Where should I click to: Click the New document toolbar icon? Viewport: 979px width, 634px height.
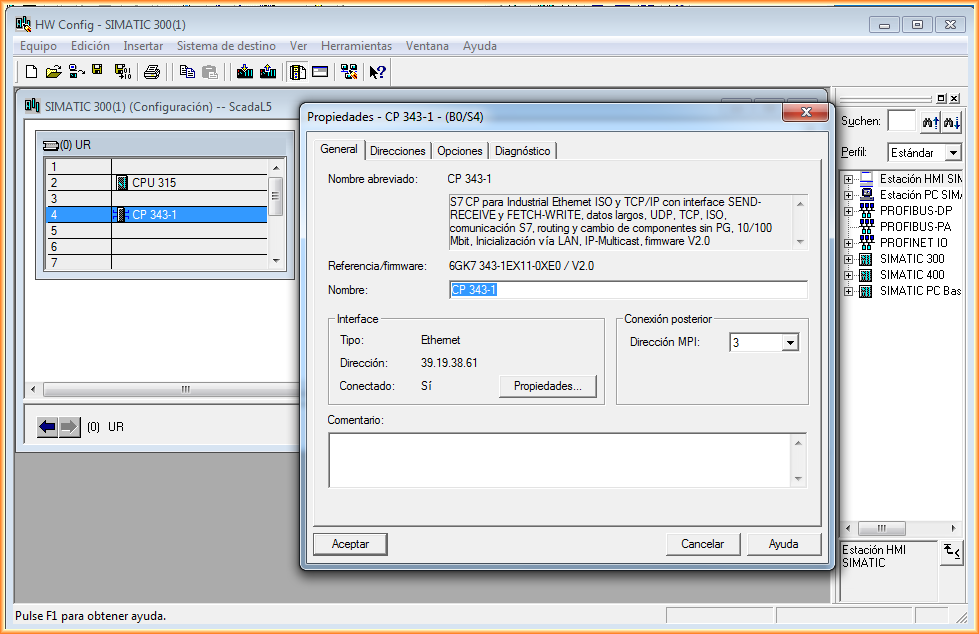pos(31,71)
